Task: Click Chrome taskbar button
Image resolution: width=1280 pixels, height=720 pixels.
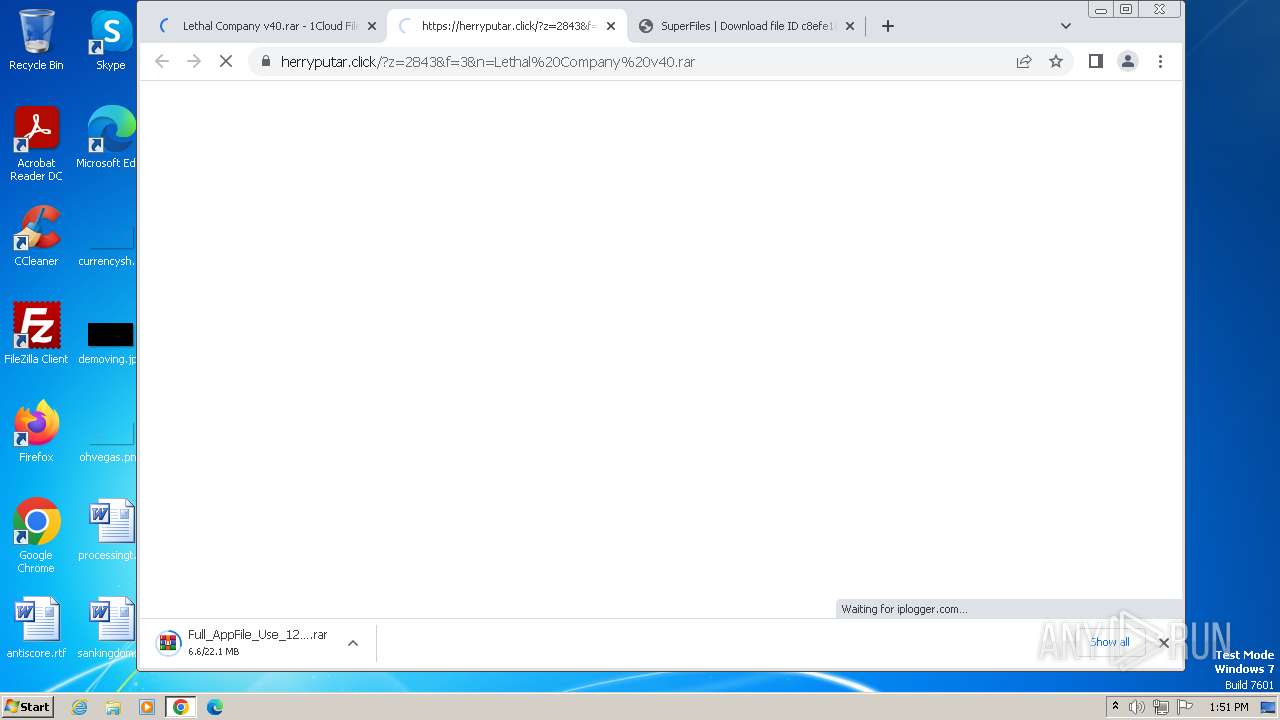Action: 180,707
